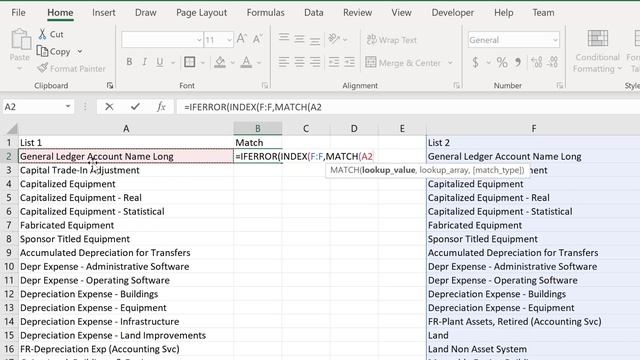Image resolution: width=640 pixels, height=360 pixels.
Task: Increase font size with larger A
Action: tap(241, 39)
